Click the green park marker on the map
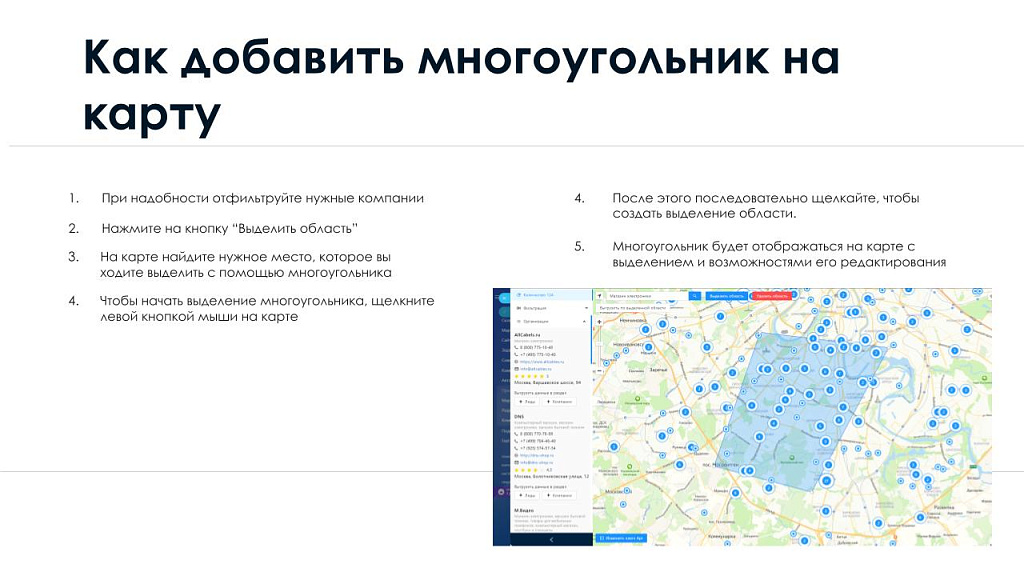 coord(637,399)
